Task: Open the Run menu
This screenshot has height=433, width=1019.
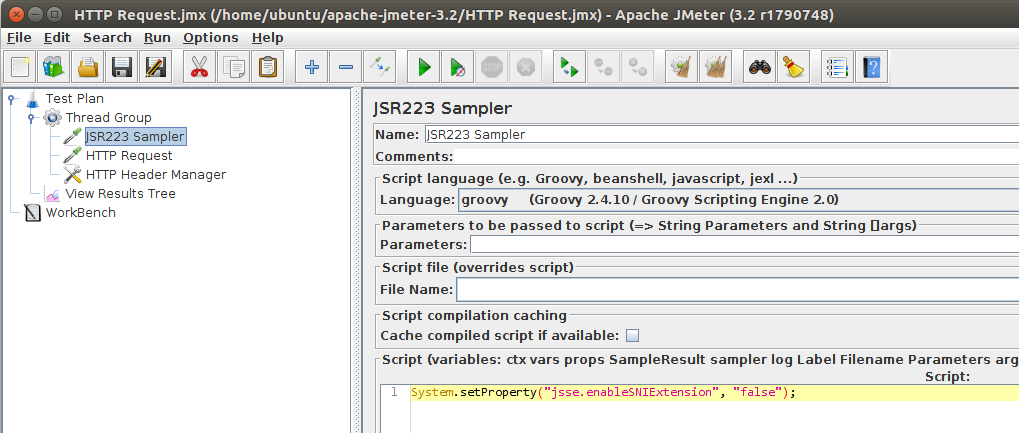Action: click(157, 38)
